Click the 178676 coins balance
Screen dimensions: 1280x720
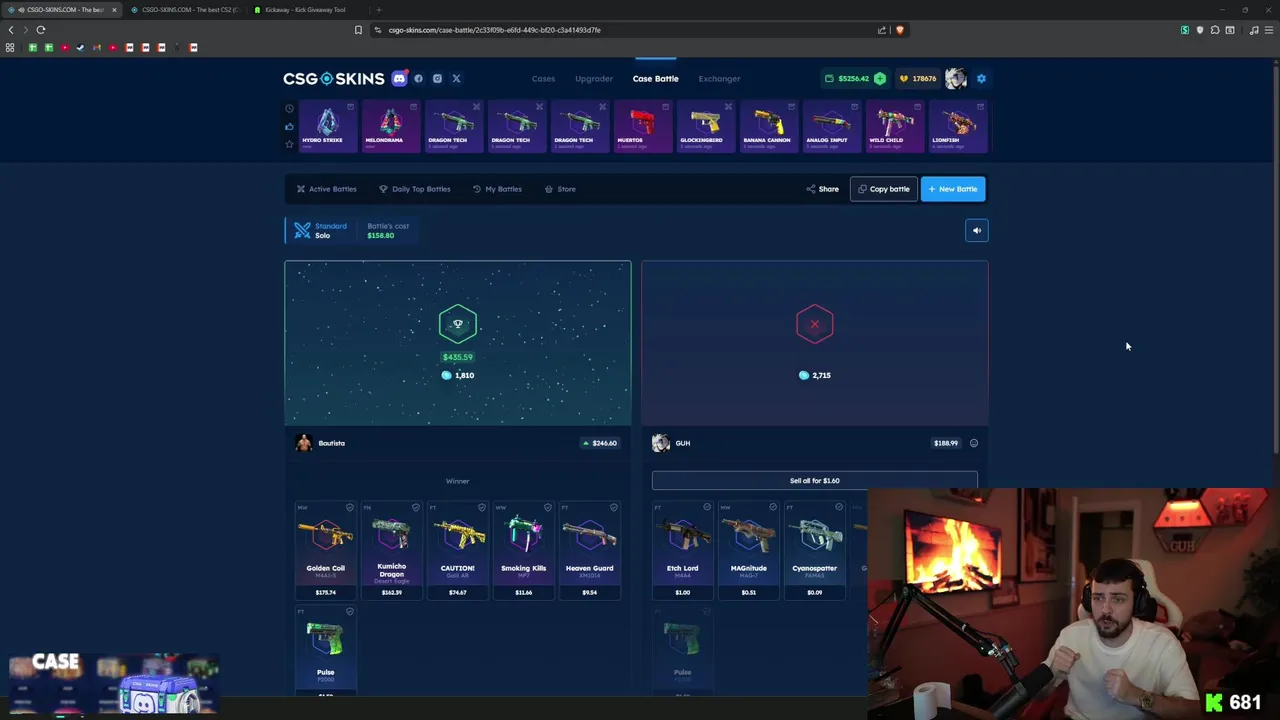point(918,78)
